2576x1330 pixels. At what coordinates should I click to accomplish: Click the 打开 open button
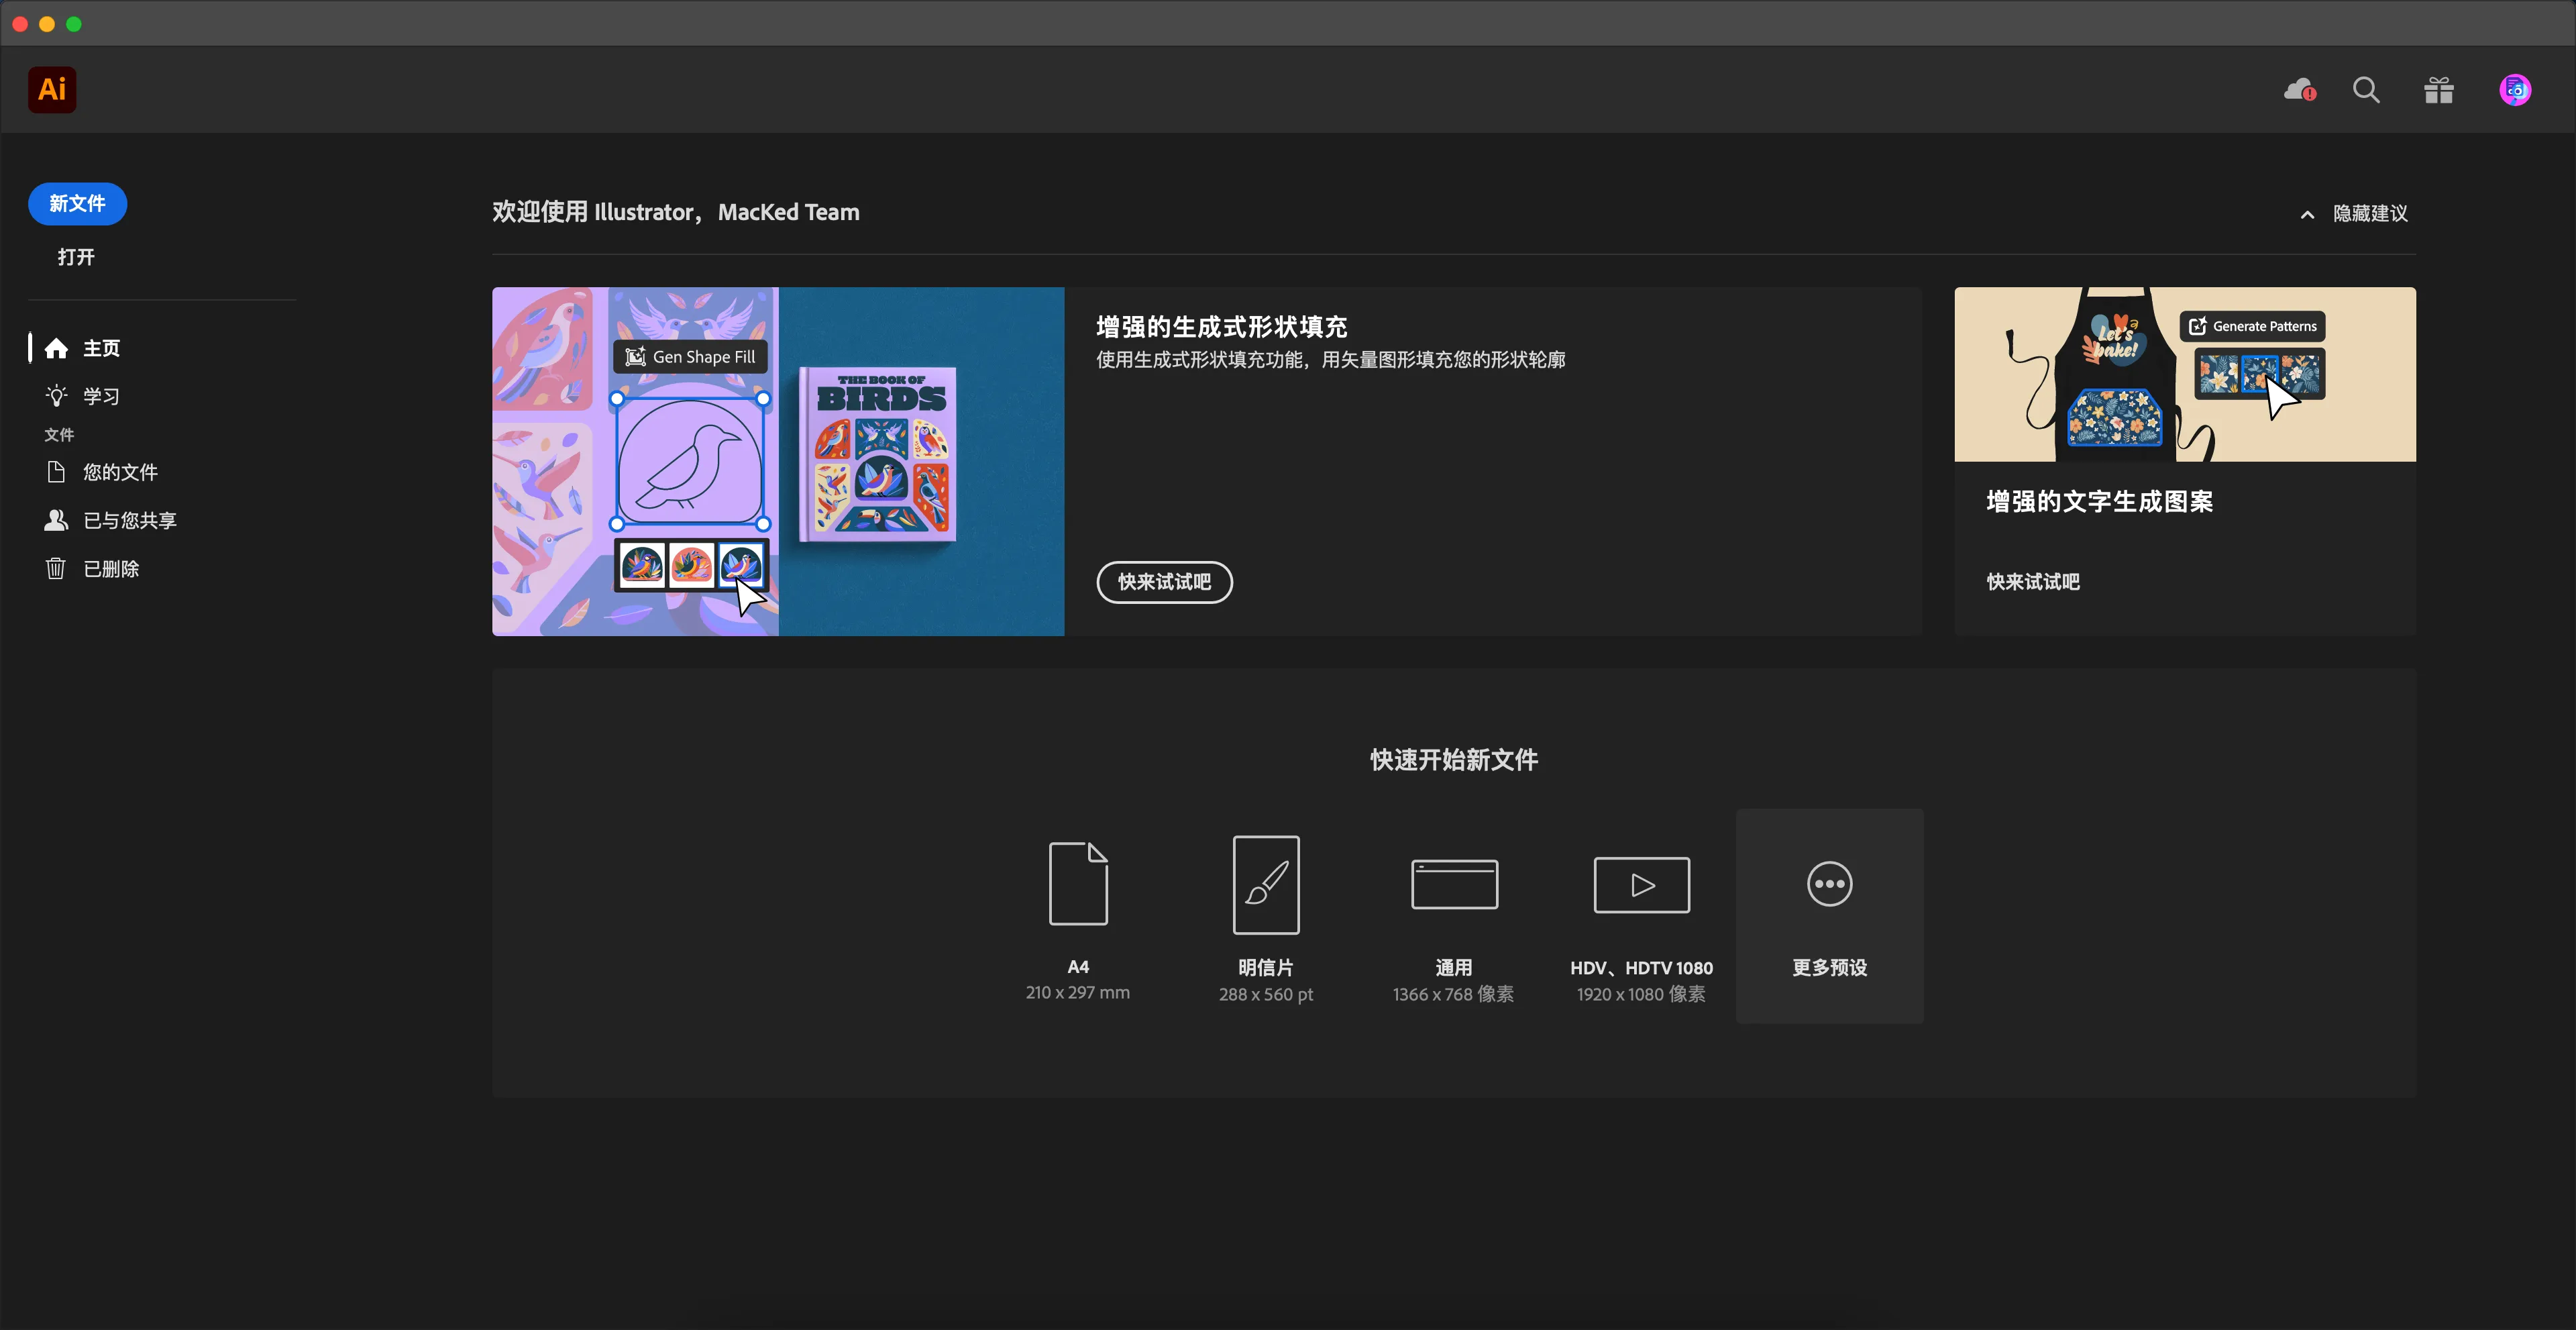pos(76,257)
